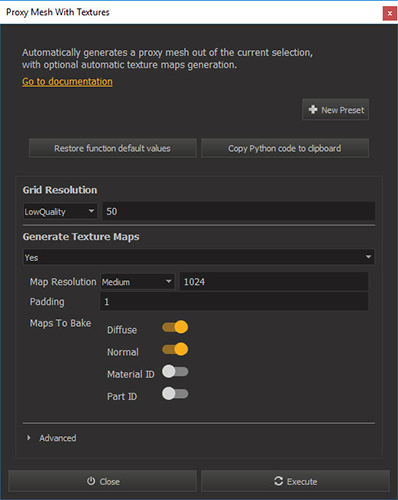The width and height of the screenshot is (398, 500).
Task: Click the plus icon on New Preset
Action: (313, 109)
